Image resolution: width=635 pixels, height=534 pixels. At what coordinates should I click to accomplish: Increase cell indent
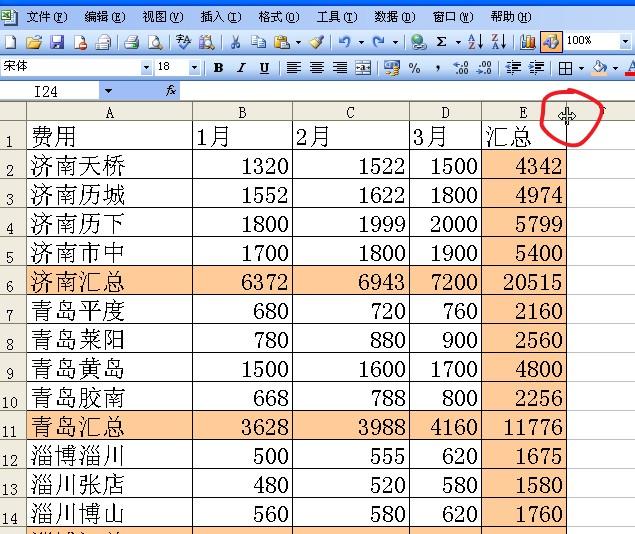[537, 68]
